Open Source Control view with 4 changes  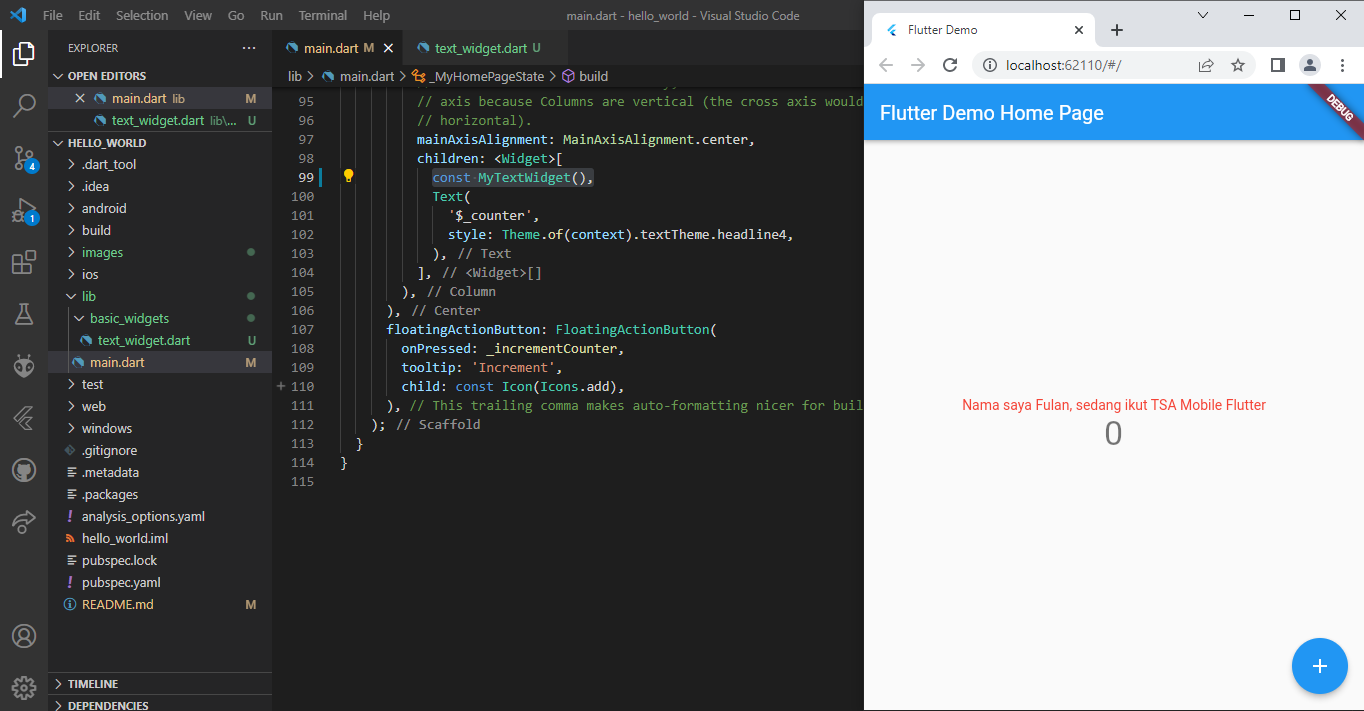tap(24, 158)
